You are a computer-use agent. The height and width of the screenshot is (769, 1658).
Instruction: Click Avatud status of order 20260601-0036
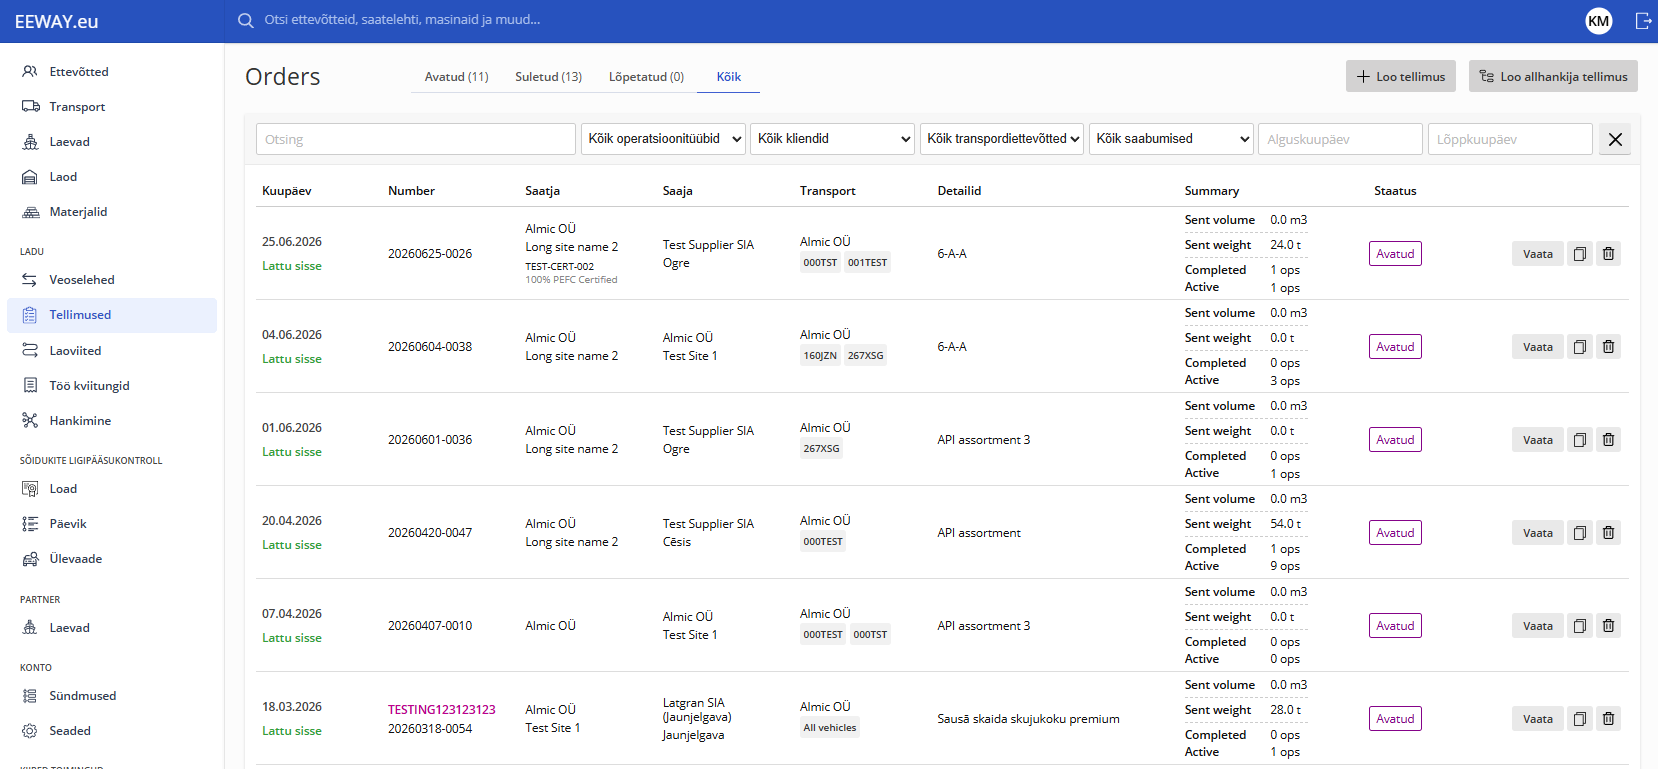1395,440
